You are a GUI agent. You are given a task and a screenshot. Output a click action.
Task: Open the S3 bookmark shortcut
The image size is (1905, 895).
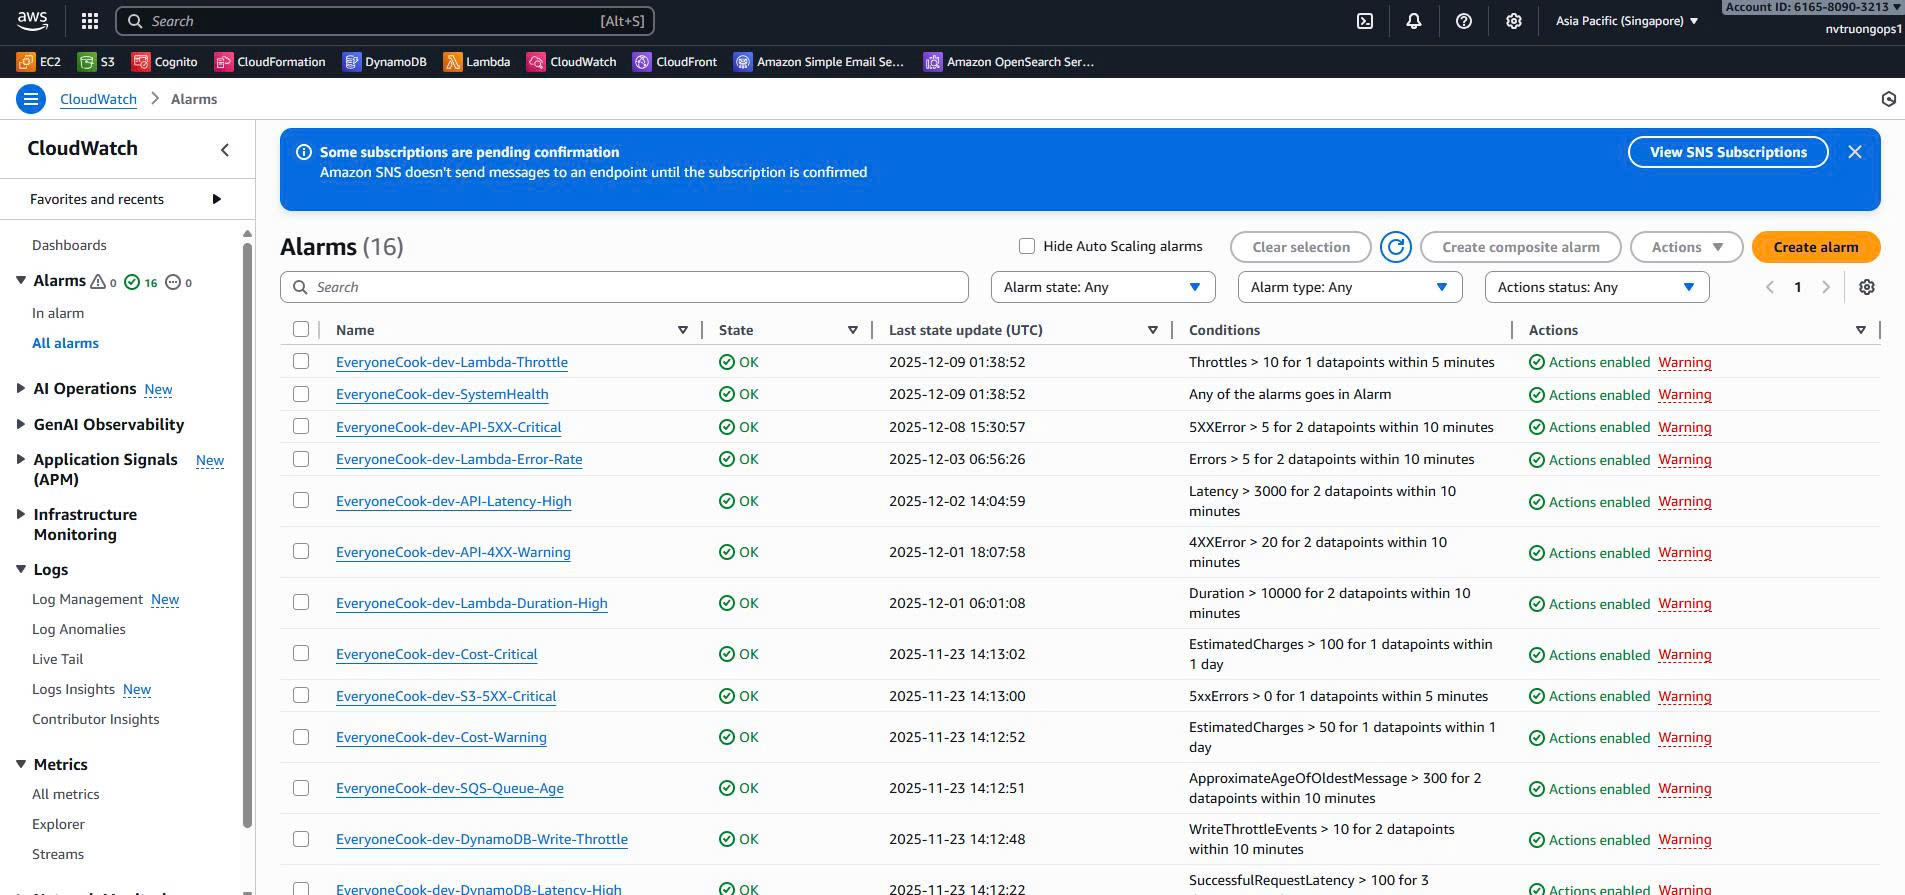click(97, 62)
